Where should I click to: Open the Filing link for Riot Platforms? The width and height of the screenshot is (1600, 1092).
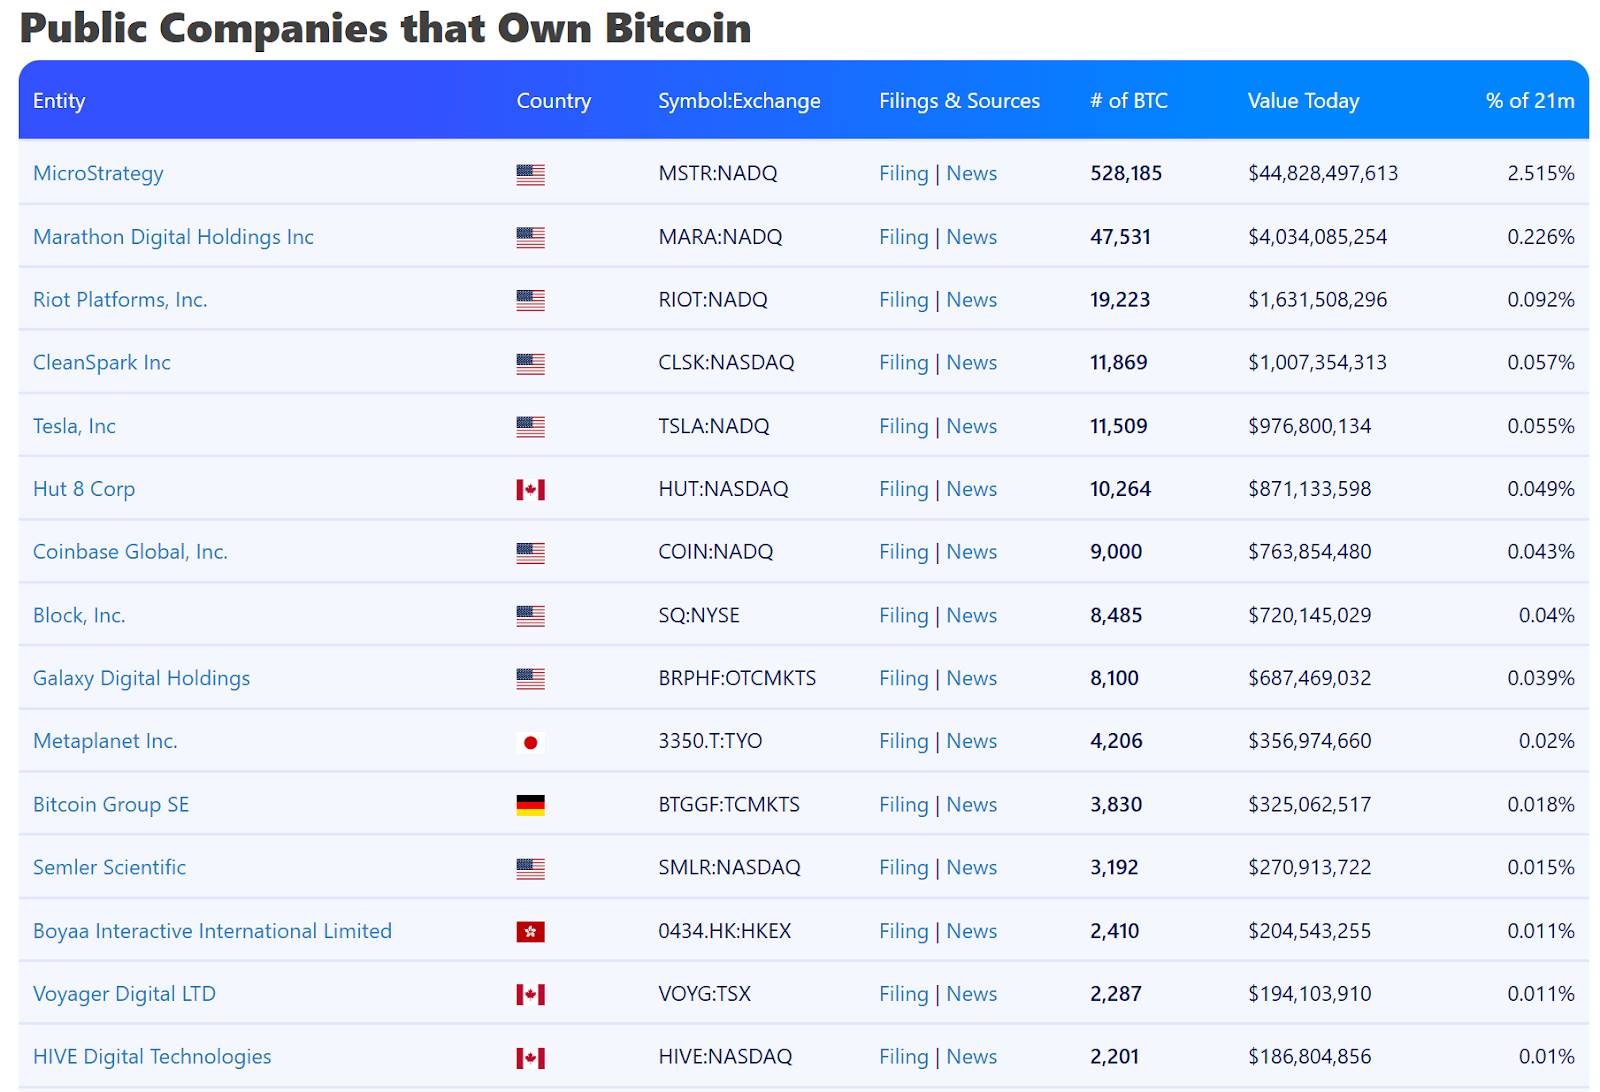click(x=903, y=300)
